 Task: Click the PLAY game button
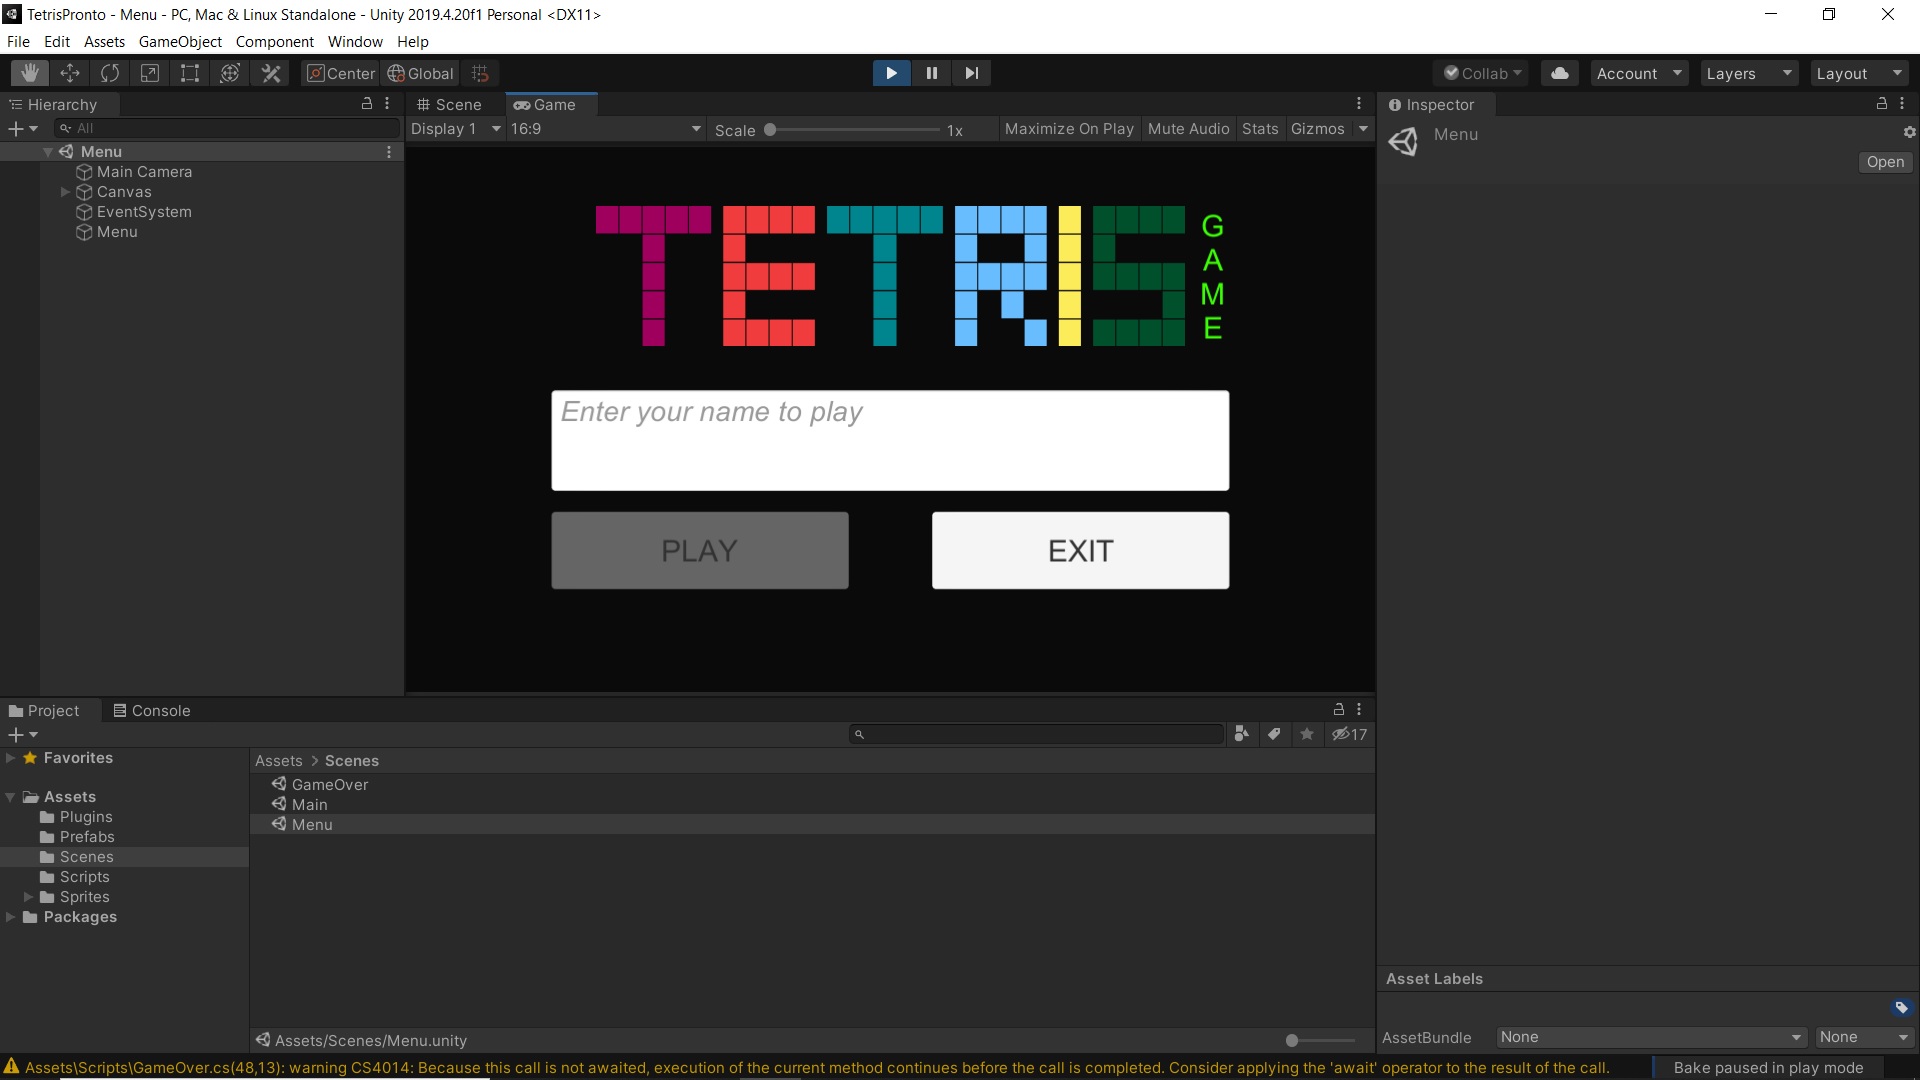tap(700, 551)
